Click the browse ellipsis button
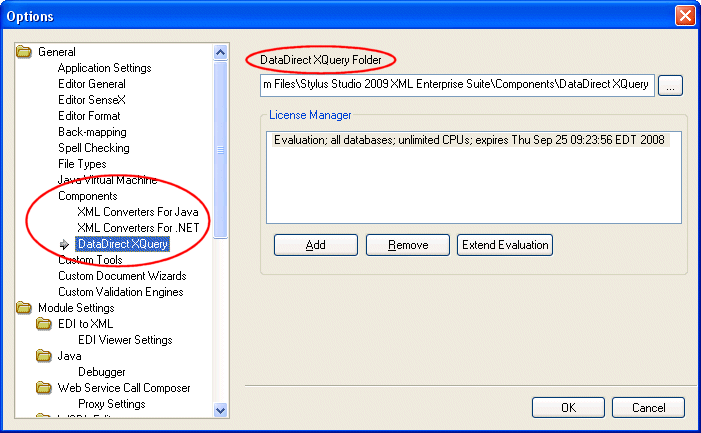The height and width of the screenshot is (433, 701). click(671, 86)
